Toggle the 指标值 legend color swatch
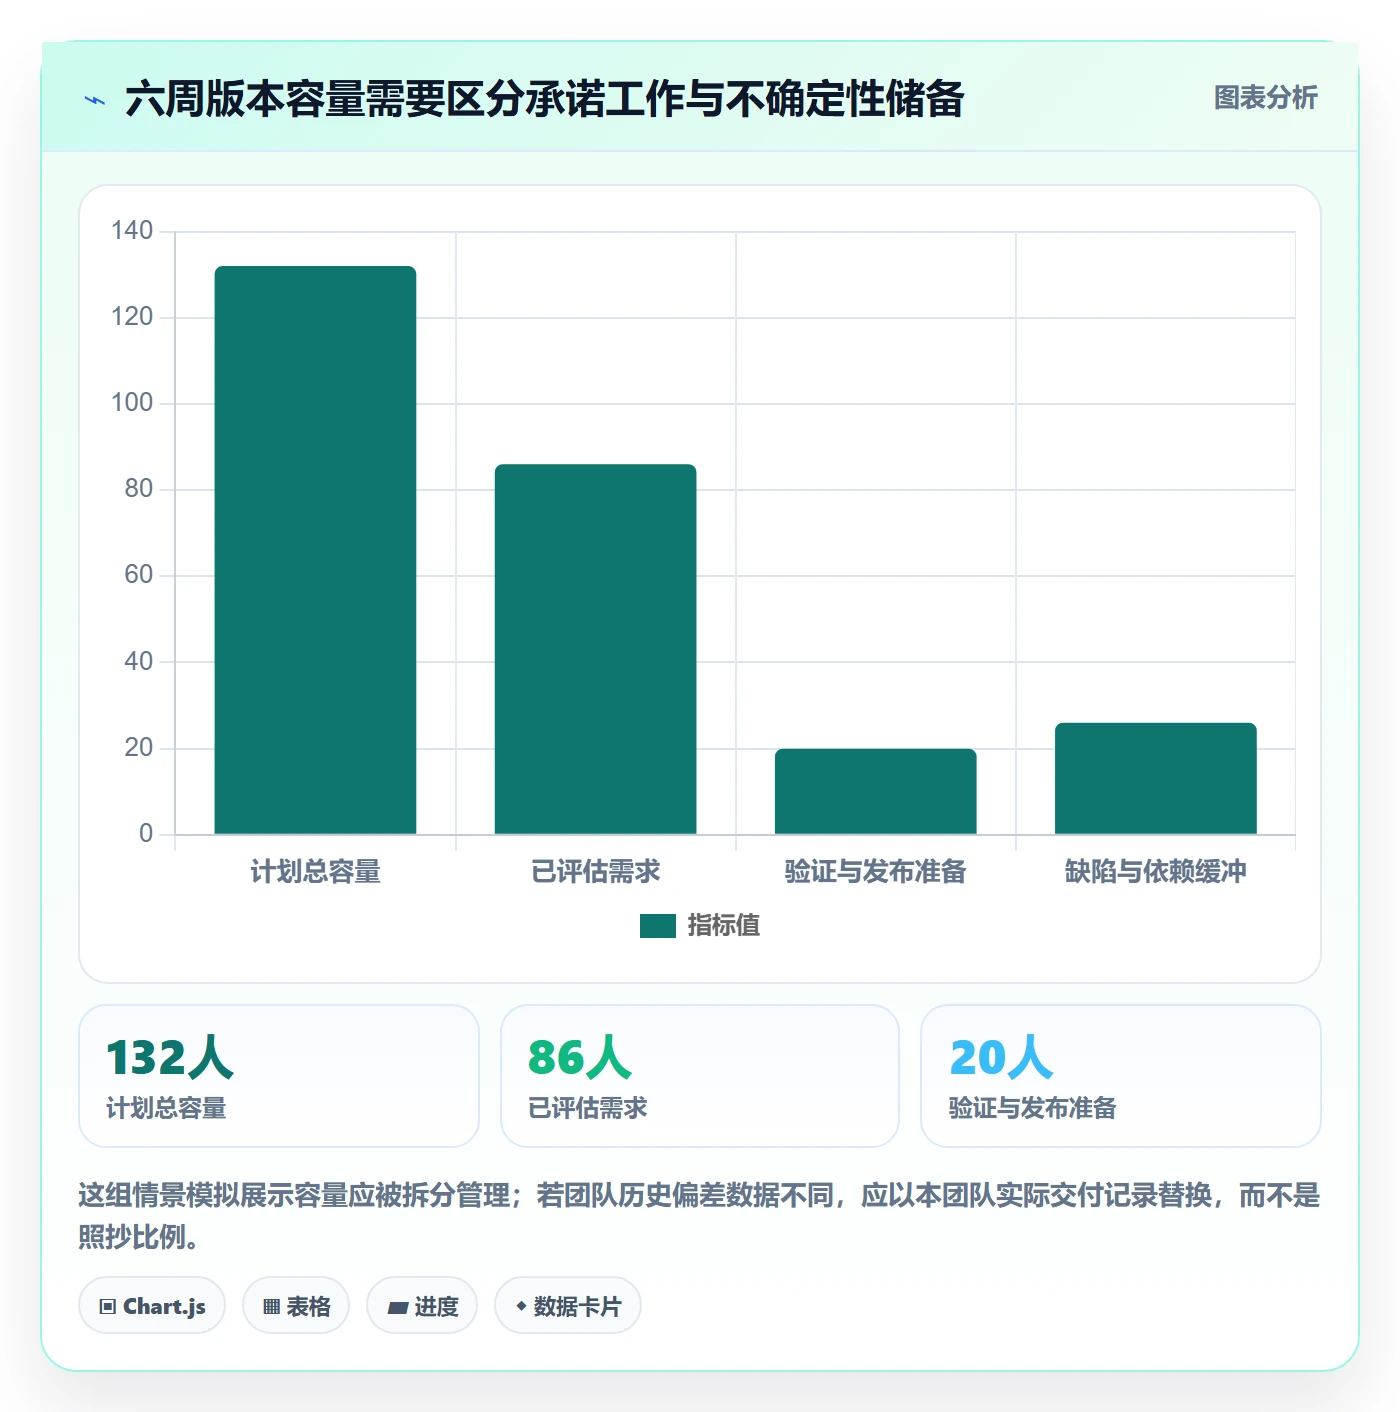Viewport: 1400px width, 1412px height. [x=658, y=926]
